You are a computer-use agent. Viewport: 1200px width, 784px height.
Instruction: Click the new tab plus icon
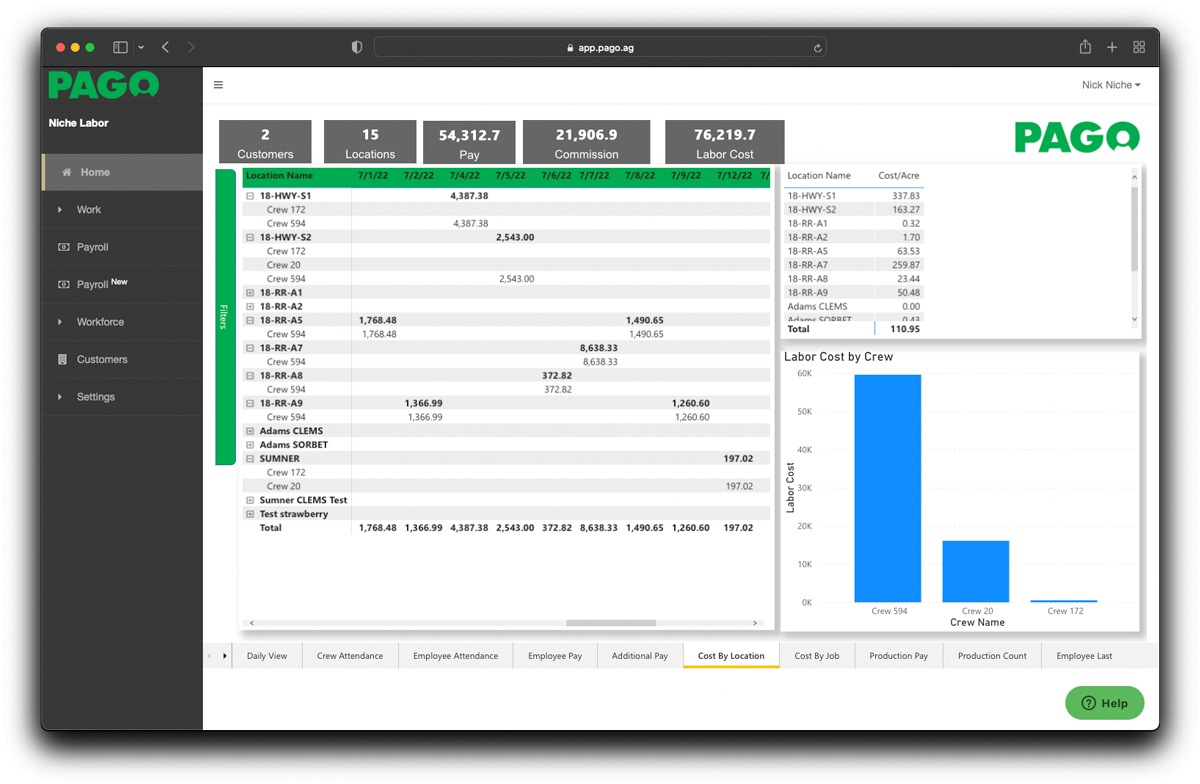coord(1112,47)
